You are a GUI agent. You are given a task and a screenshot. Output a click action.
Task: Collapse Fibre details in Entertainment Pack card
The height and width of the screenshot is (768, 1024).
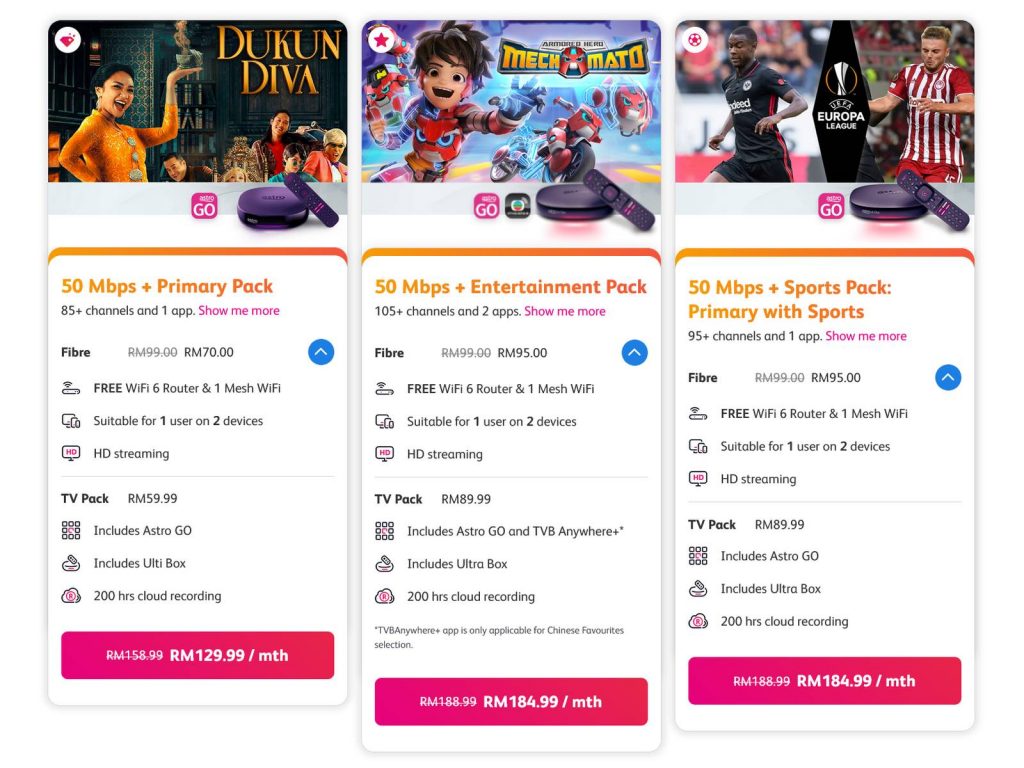(x=634, y=353)
